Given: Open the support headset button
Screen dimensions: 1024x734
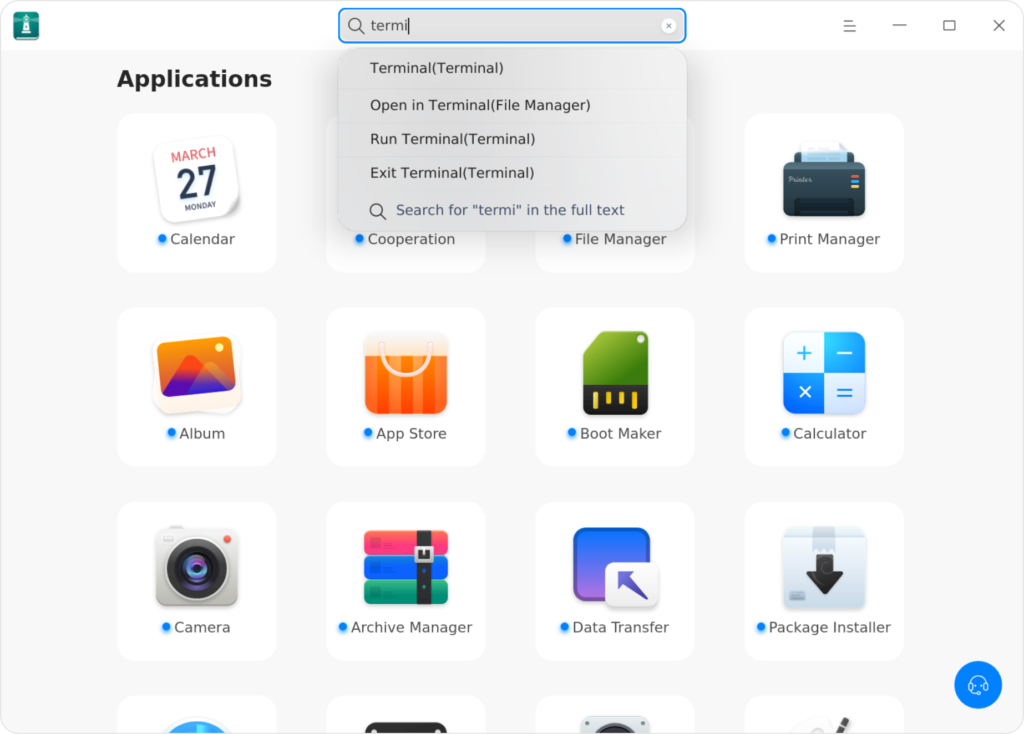Looking at the screenshot, I should [978, 684].
